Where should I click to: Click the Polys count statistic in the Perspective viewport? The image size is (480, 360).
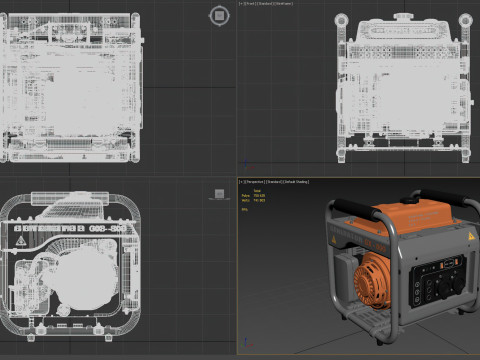[253, 196]
